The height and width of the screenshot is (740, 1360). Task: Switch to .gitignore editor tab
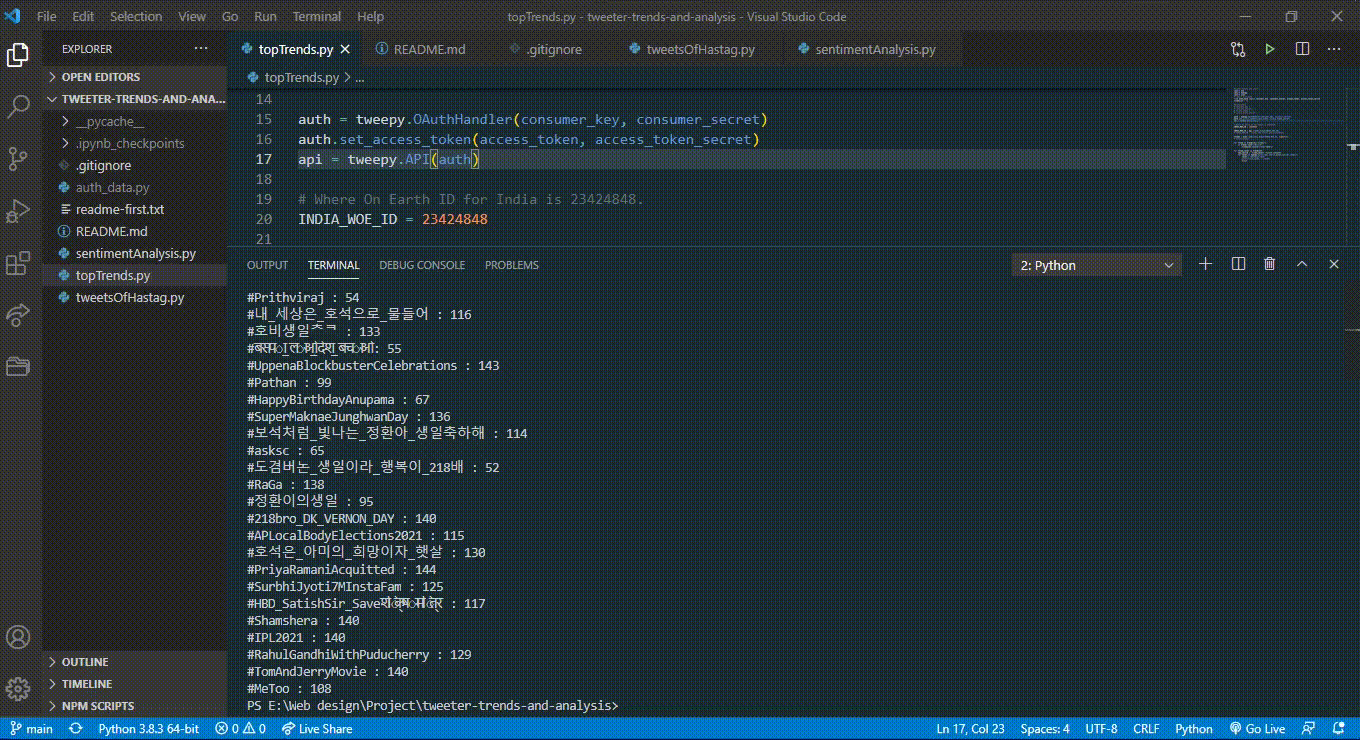553,49
